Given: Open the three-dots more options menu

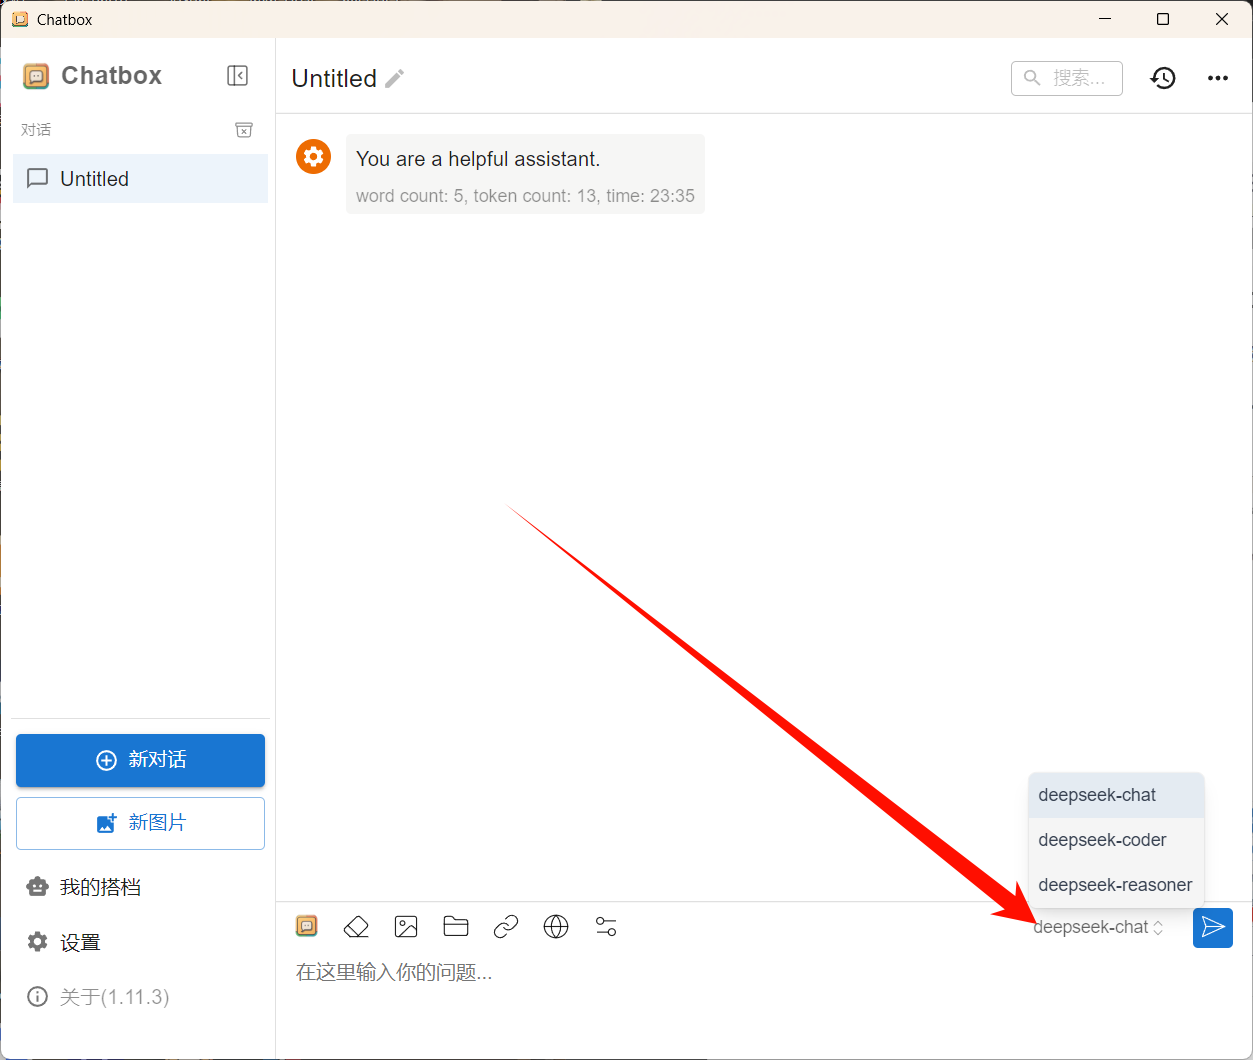Looking at the screenshot, I should tap(1217, 78).
